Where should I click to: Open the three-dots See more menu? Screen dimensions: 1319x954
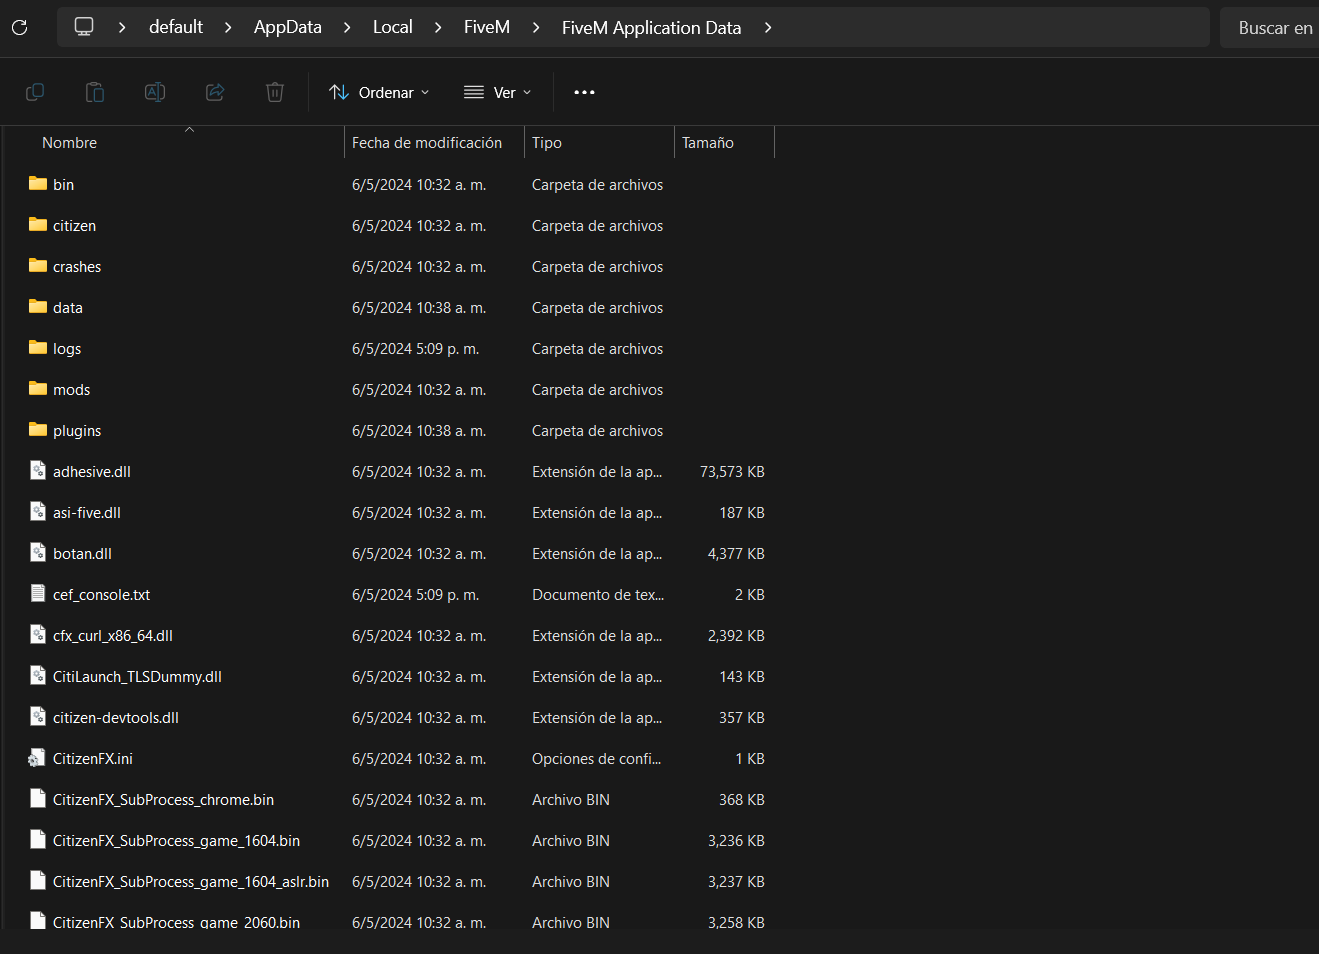point(584,92)
